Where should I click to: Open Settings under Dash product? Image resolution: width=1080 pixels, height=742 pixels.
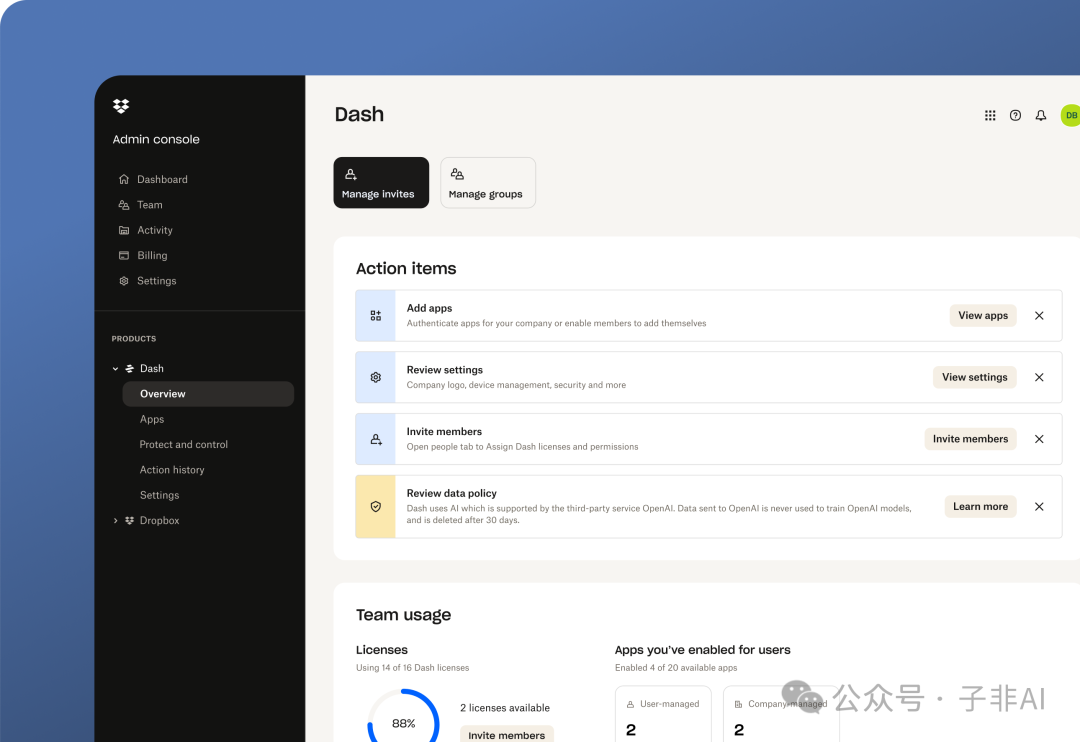(159, 495)
